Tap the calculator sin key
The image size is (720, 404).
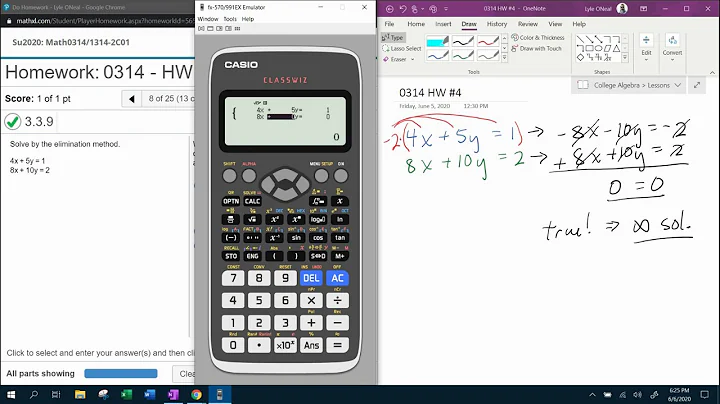tap(296, 238)
